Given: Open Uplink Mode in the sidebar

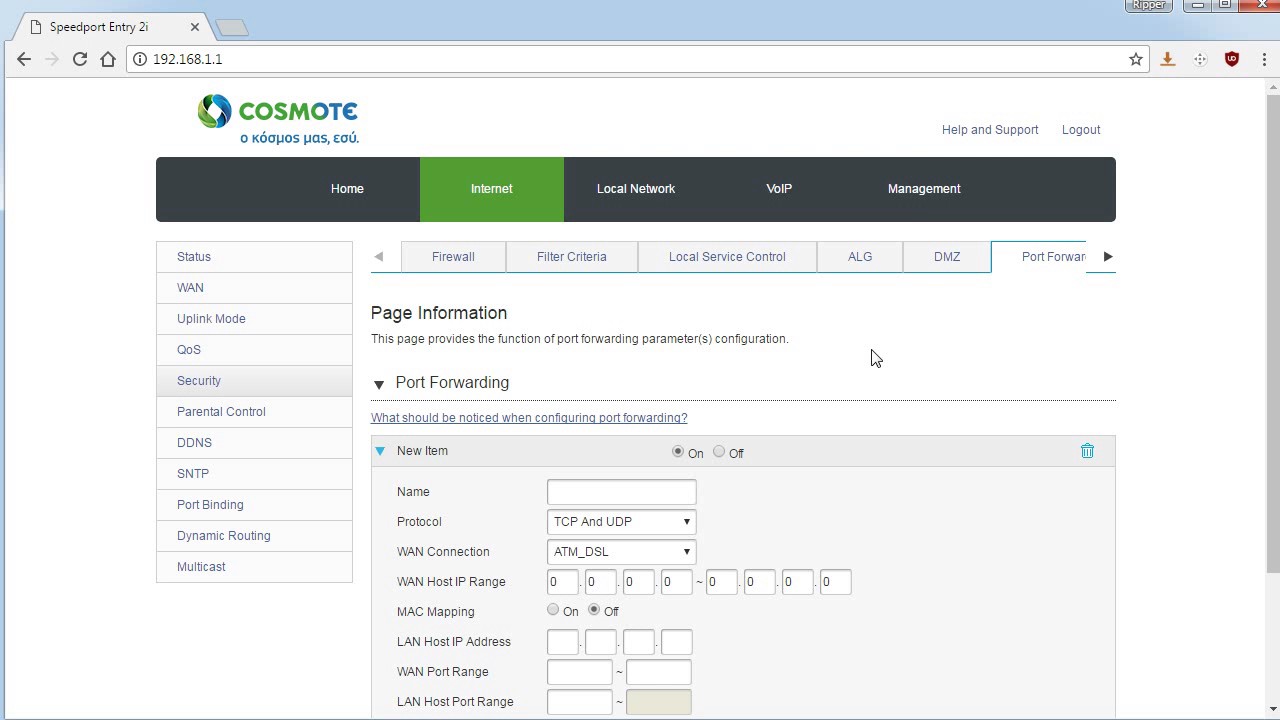Looking at the screenshot, I should tap(254, 319).
